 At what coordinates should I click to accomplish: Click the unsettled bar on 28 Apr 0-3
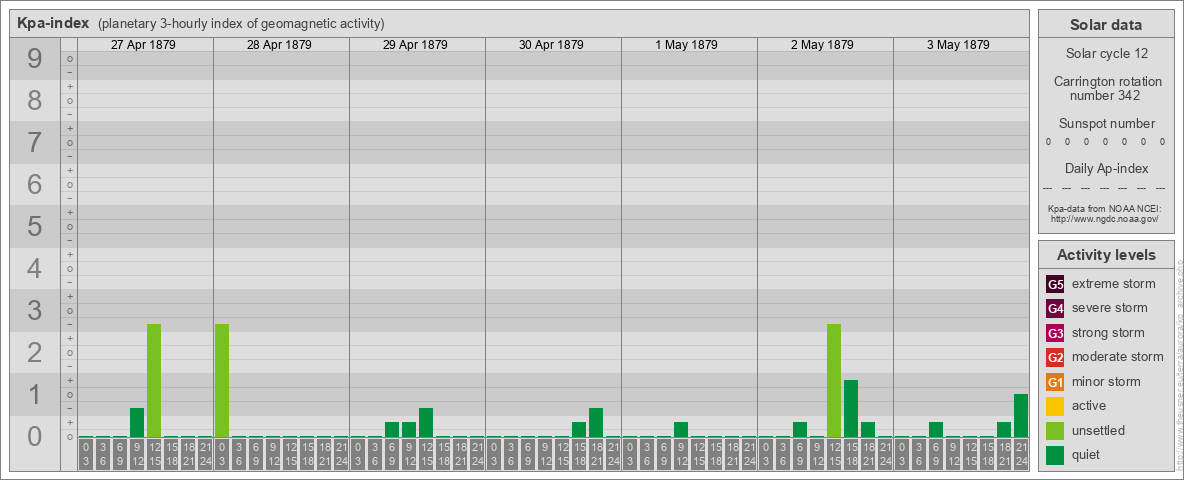[x=222, y=380]
